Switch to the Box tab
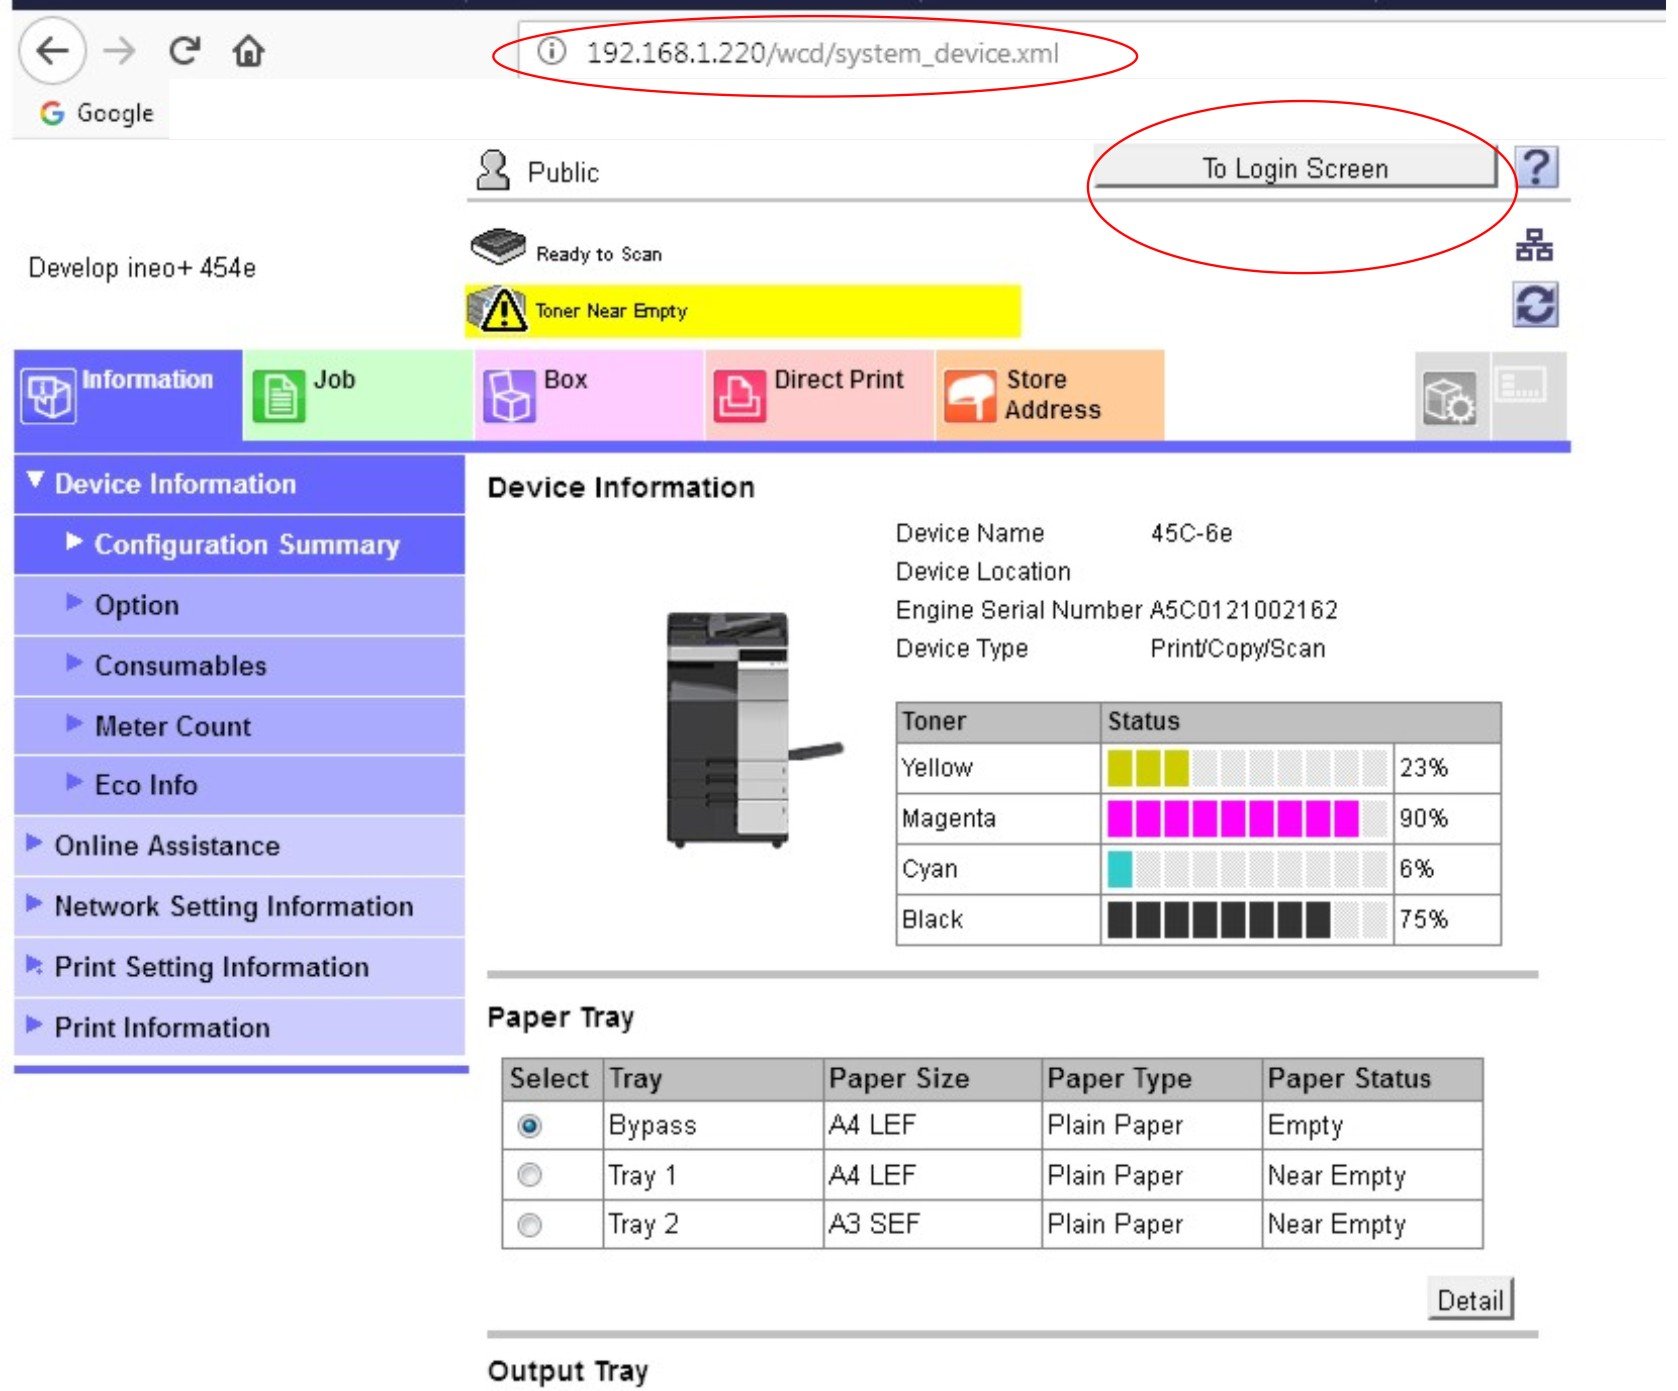This screenshot has width=1678, height=1391. [589, 395]
